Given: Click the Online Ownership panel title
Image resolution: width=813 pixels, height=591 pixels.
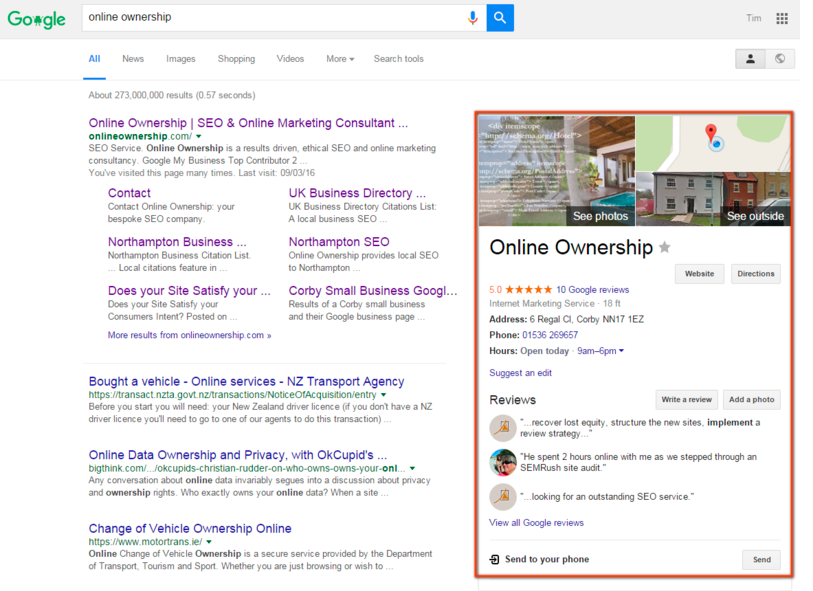Looking at the screenshot, I should [x=571, y=247].
